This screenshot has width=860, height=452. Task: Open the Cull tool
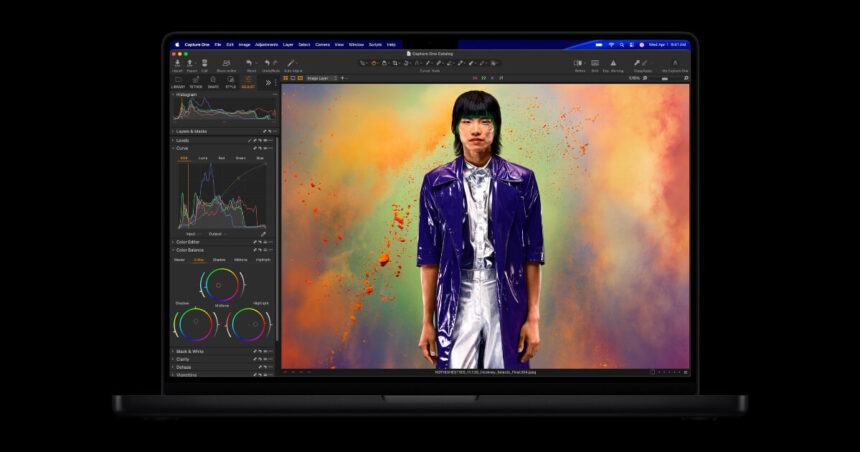[x=205, y=64]
